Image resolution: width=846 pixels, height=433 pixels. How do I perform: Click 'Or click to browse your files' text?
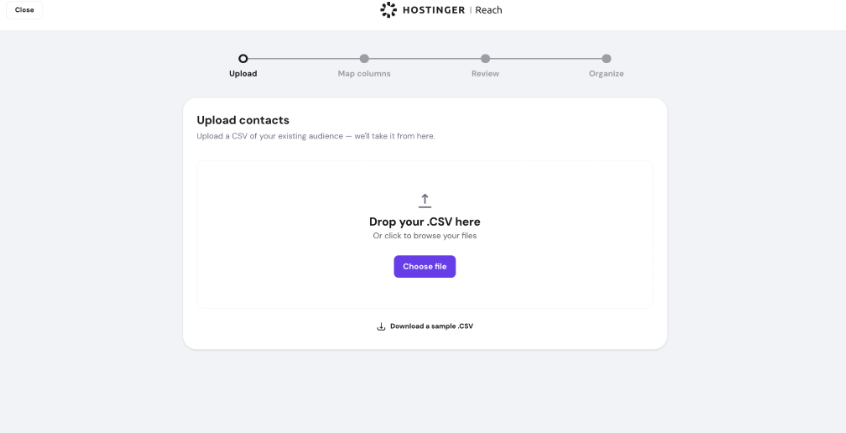(x=425, y=236)
